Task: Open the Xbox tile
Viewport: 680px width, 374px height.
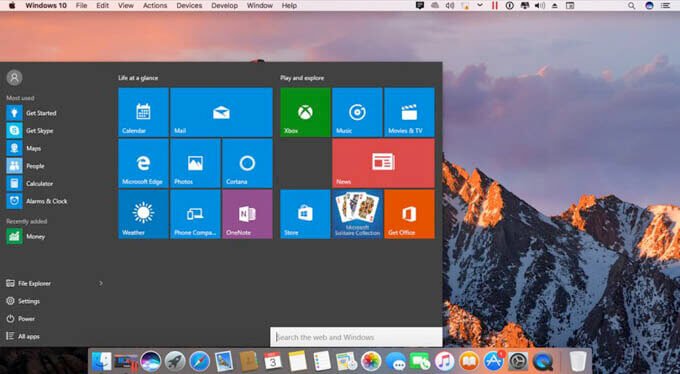Action: (x=305, y=112)
